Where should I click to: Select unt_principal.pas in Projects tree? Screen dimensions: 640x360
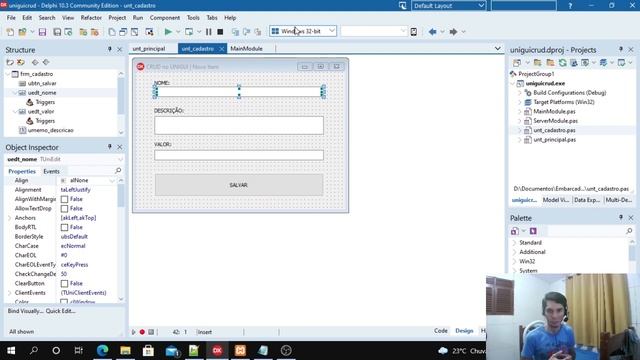(554, 140)
